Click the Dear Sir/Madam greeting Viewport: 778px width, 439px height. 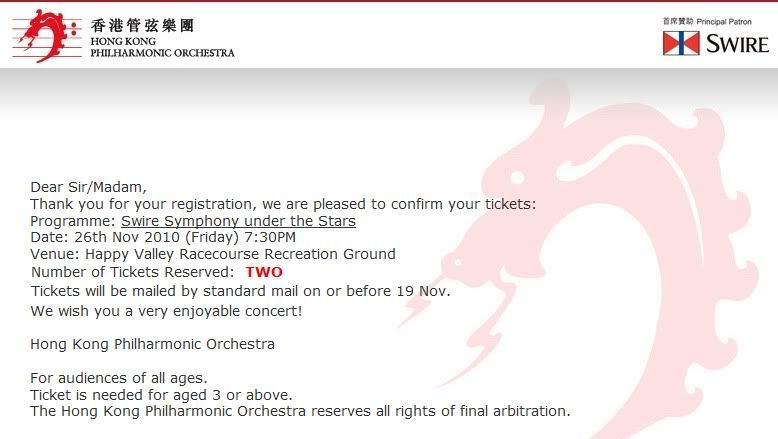tap(88, 187)
